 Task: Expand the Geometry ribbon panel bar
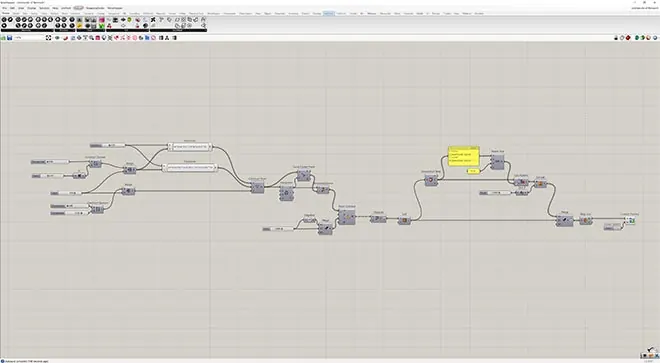pos(27,30)
